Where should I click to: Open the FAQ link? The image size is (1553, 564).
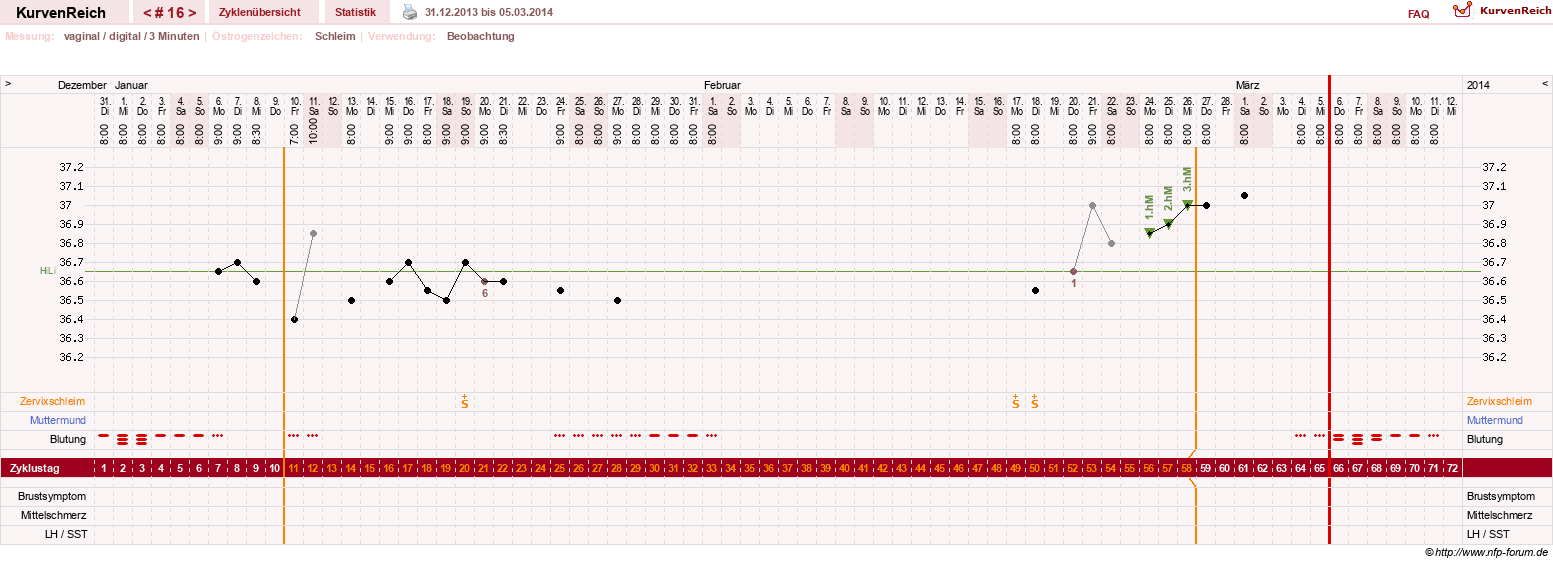(x=1418, y=14)
